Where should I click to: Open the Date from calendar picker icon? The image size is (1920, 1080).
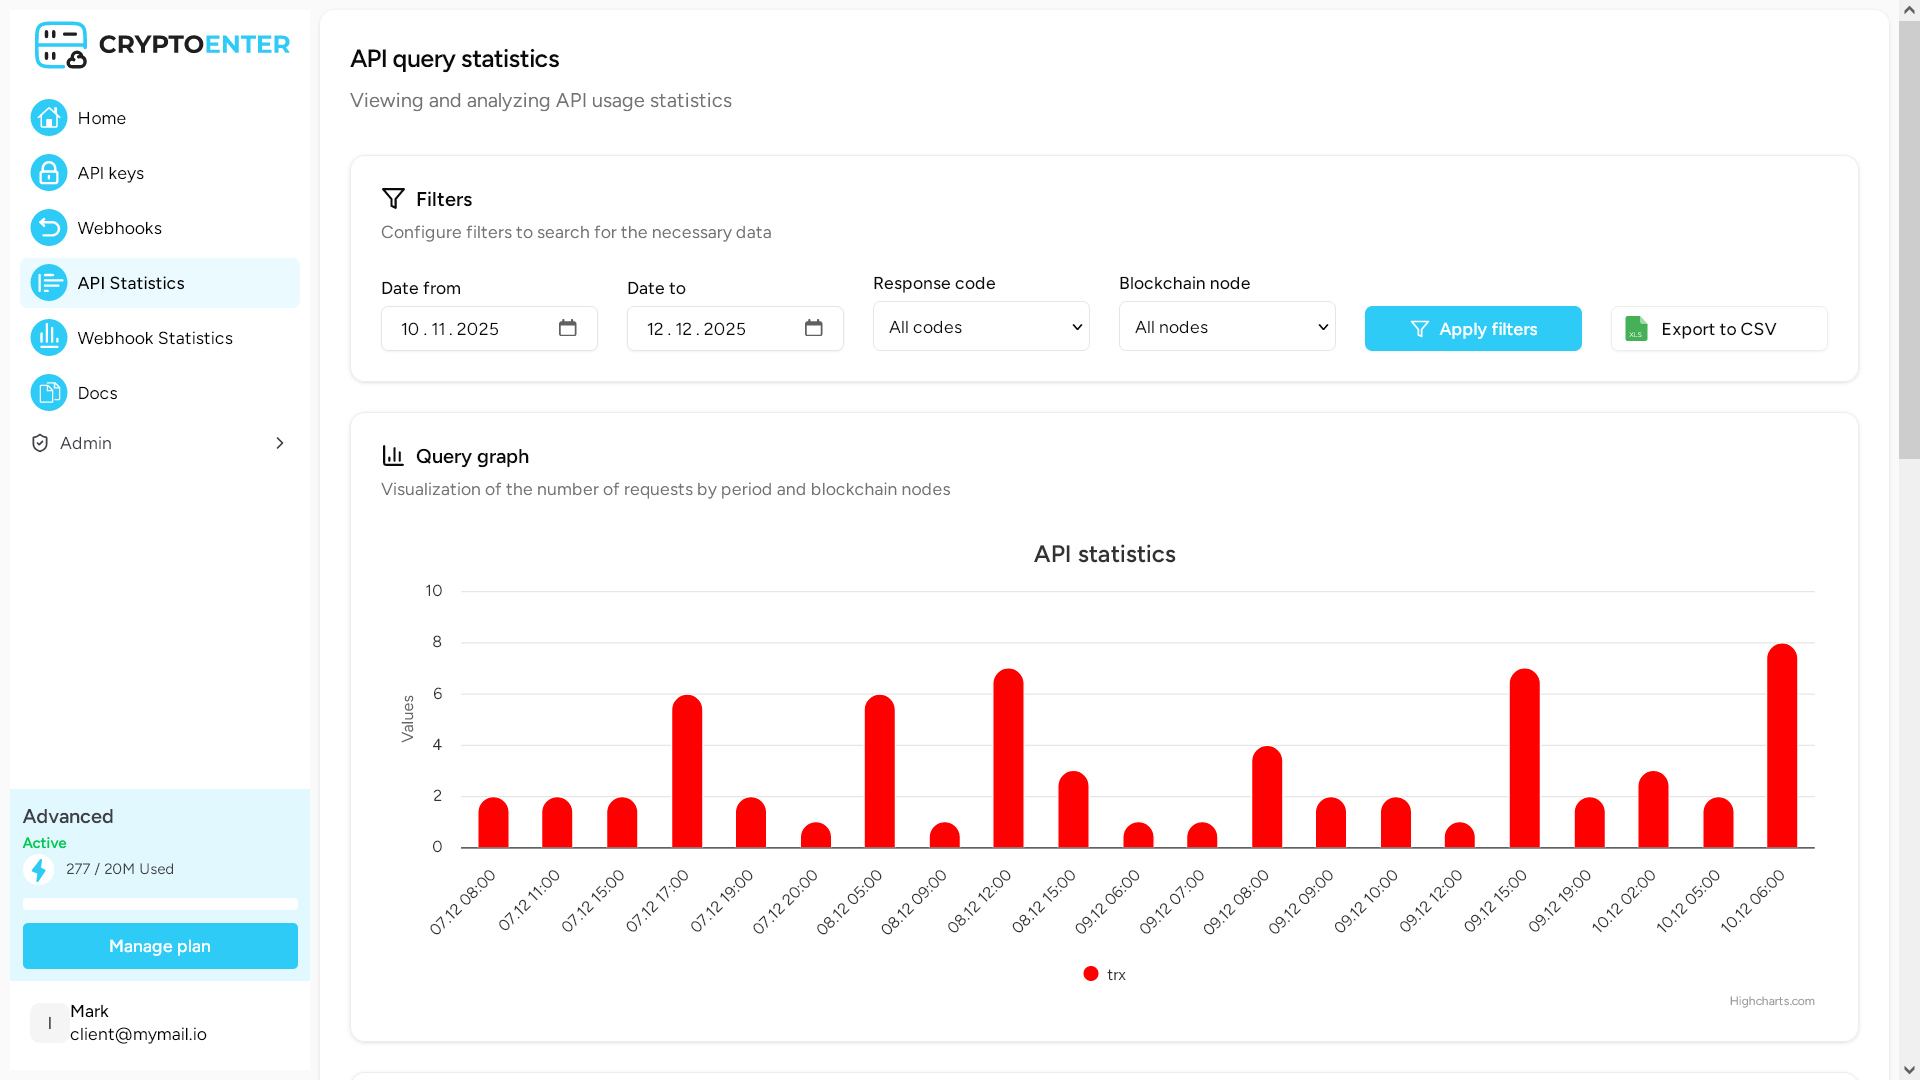coord(568,328)
